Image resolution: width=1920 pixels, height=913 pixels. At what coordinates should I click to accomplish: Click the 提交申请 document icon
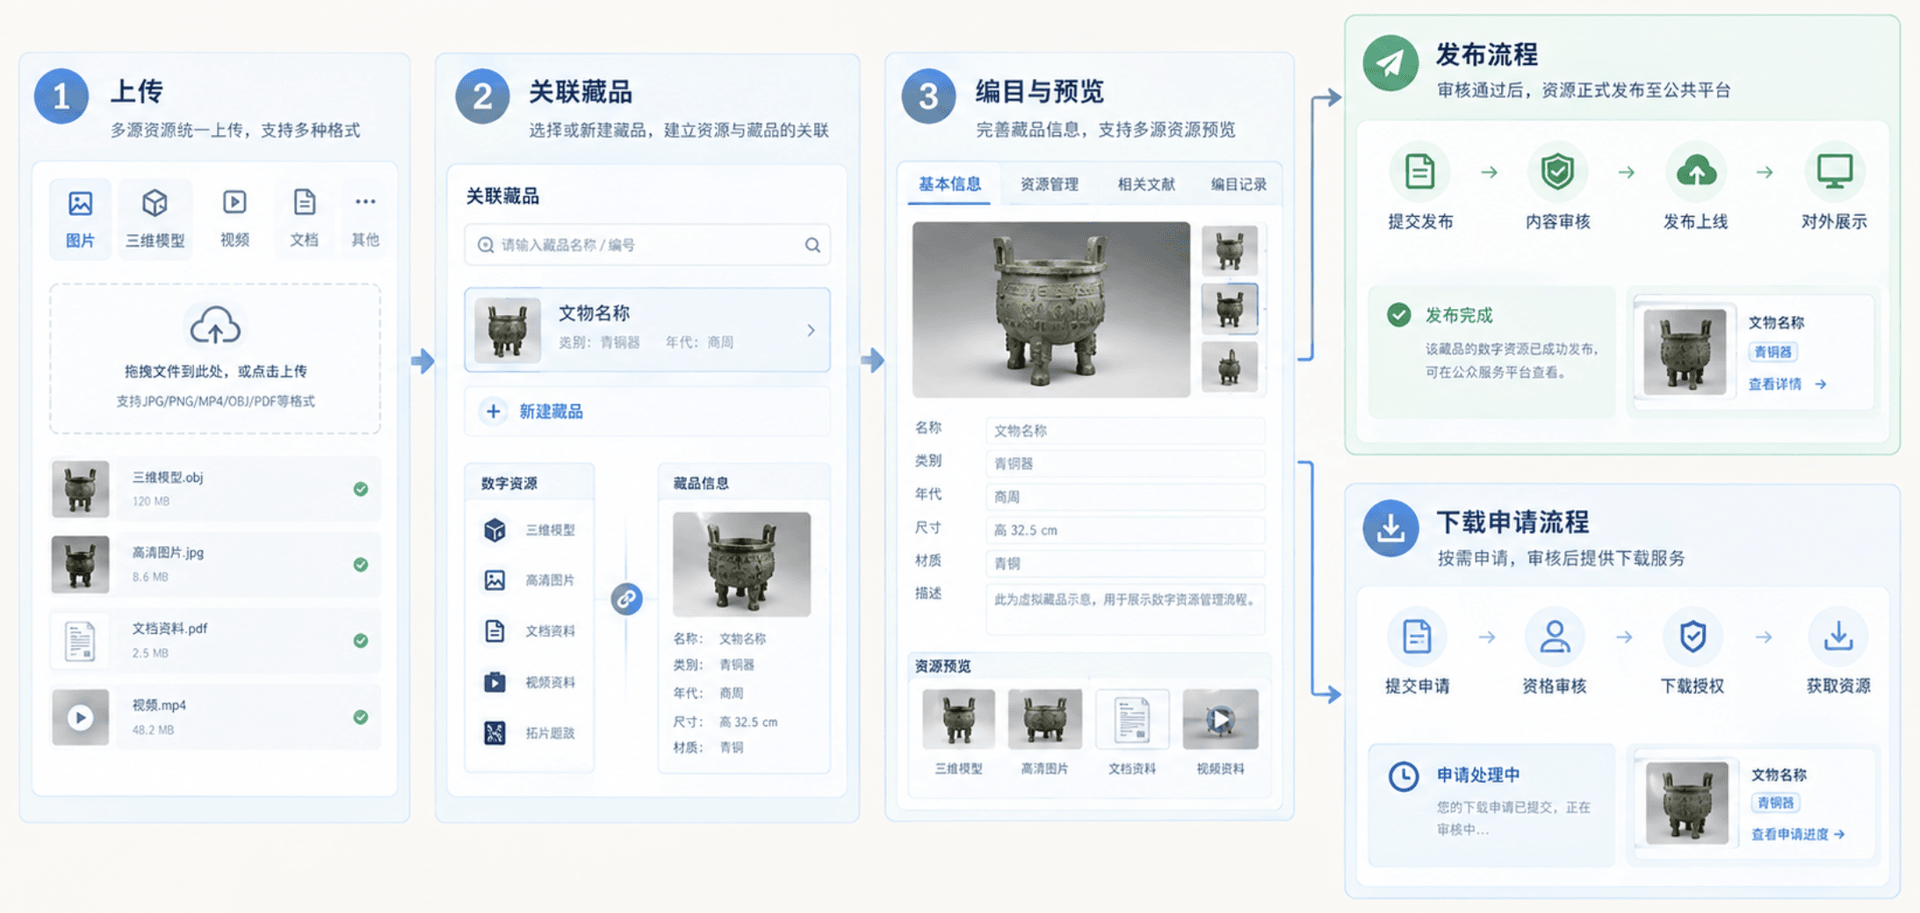1417,637
